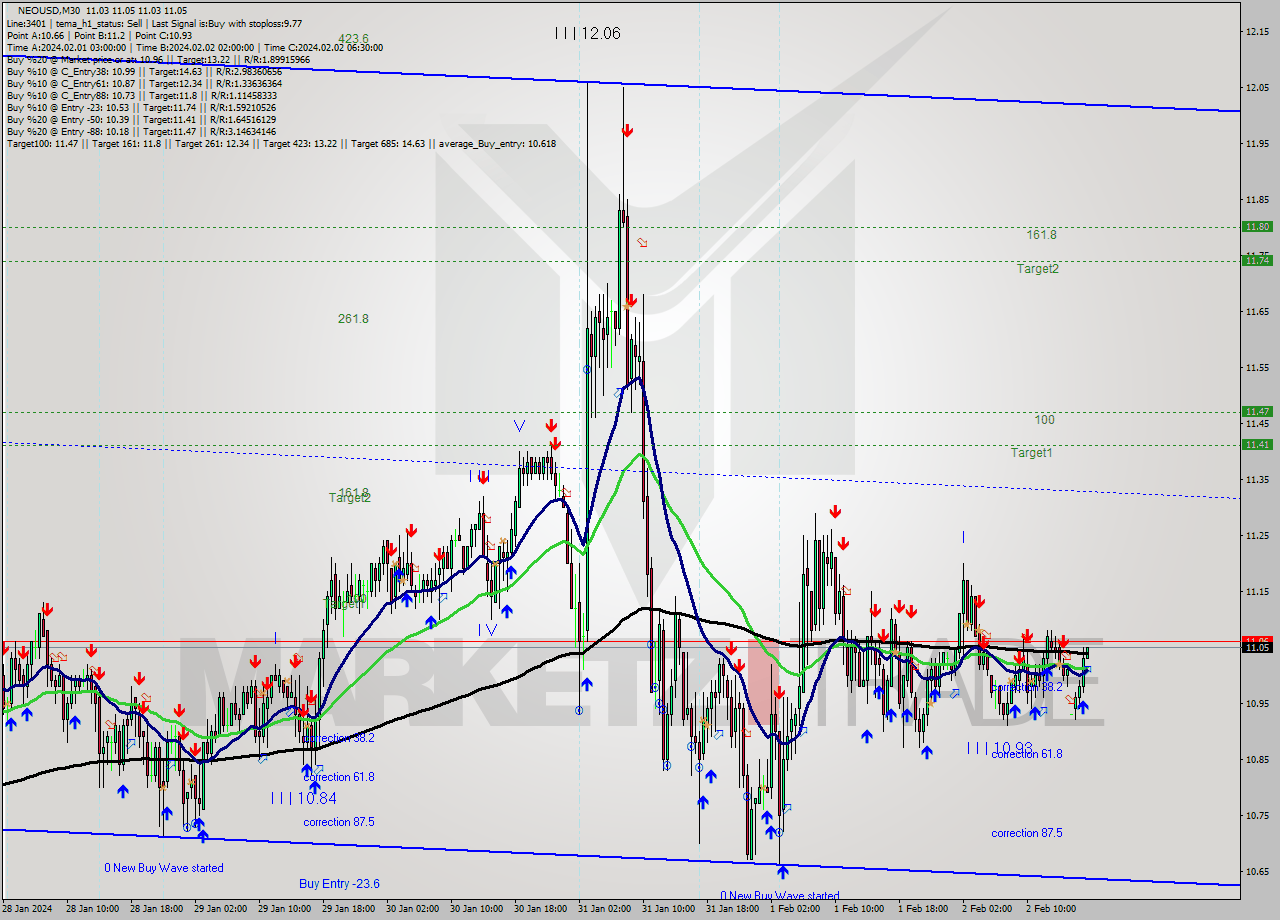Screen dimensions: 1280x920
Task: Click the '28 Jan 18:00' time axis label
Action: 159,909
